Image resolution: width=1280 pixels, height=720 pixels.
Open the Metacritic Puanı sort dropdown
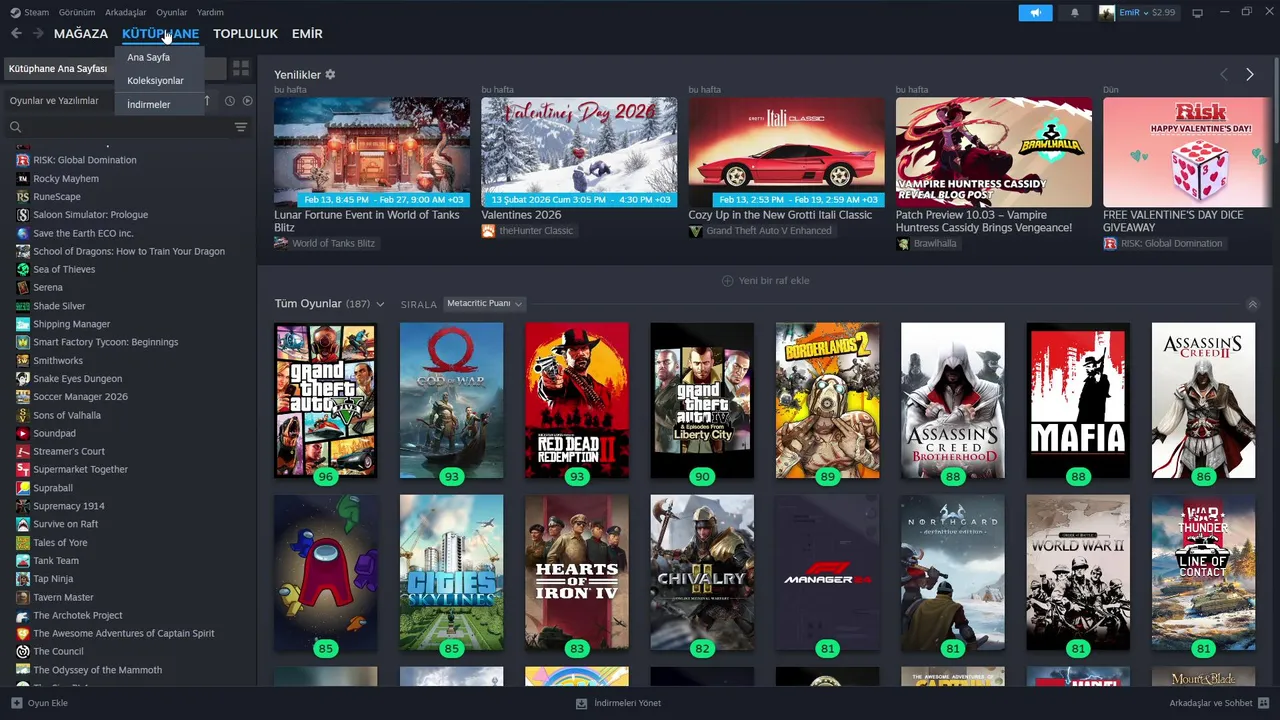[485, 304]
